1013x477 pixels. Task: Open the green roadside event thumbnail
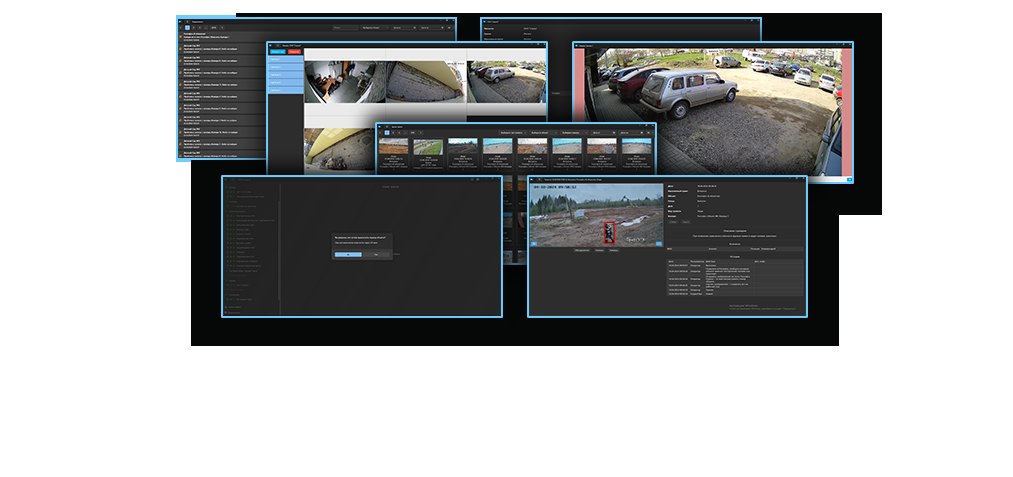(x=428, y=147)
